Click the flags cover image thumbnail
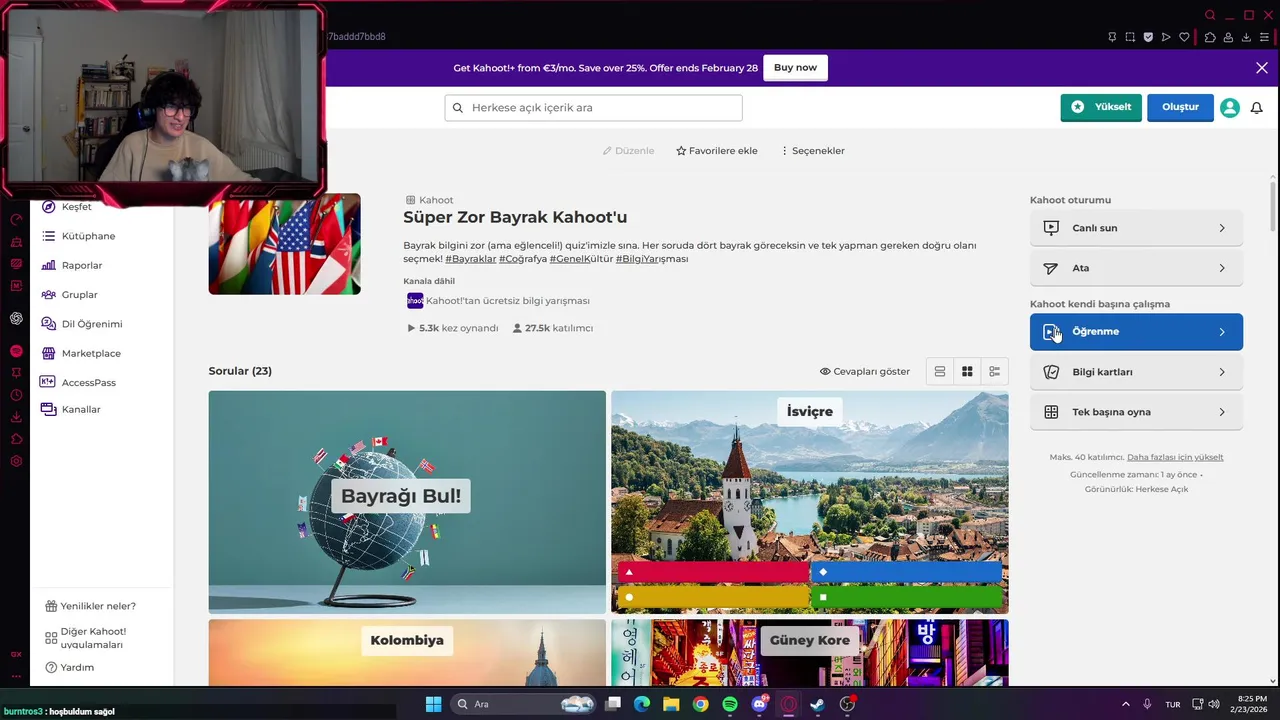Screen dimensions: 1280x720 [285, 244]
